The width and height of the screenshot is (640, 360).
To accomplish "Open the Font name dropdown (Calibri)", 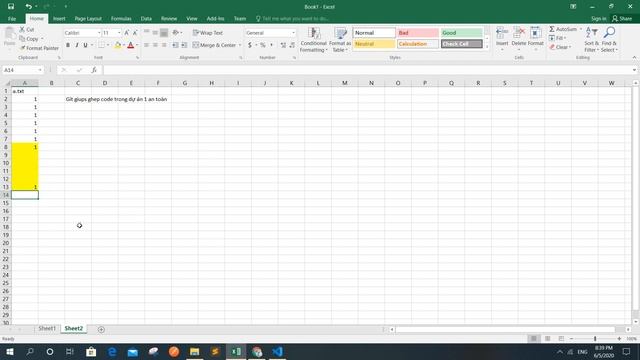I will point(99,33).
